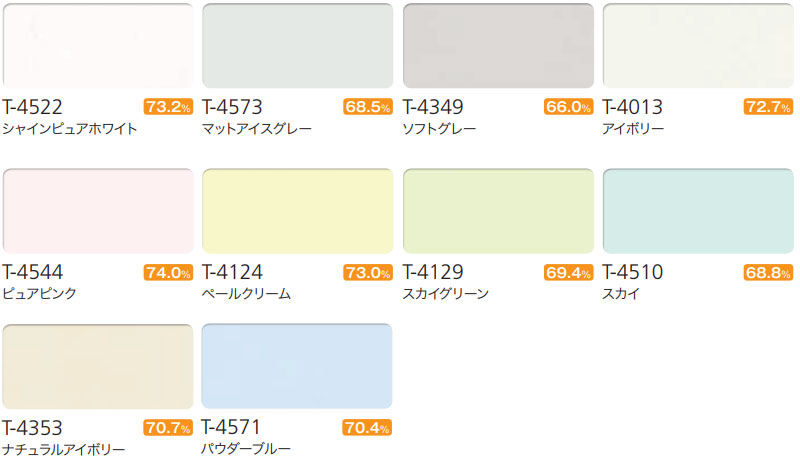This screenshot has height=461, width=800.
Task: Click the 72.7% orange badge
Action: (x=768, y=107)
